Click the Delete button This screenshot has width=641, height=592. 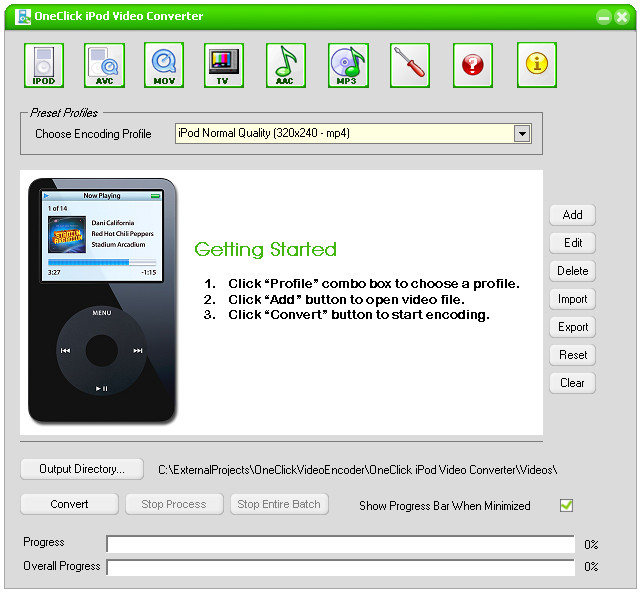point(572,271)
